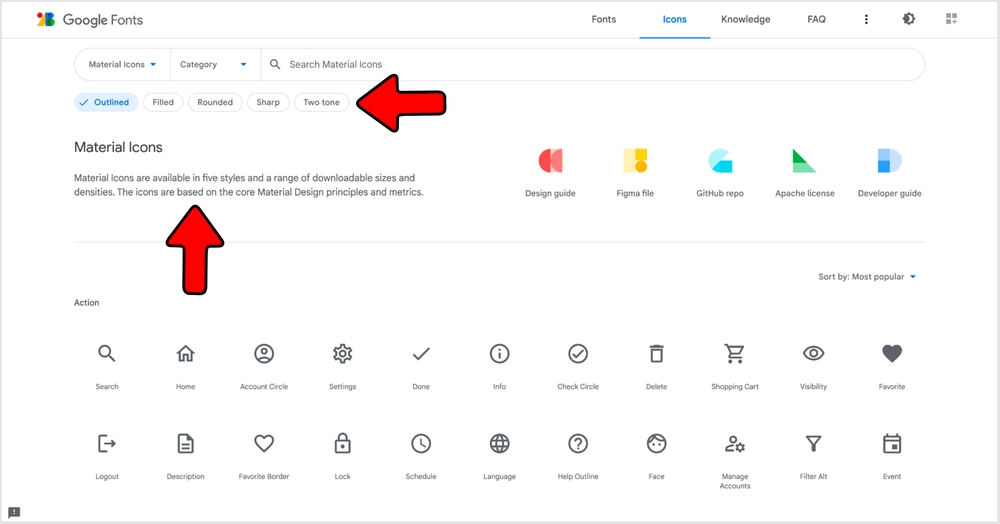Toggle the Two tone style chip
The width and height of the screenshot is (1000, 524).
[321, 102]
